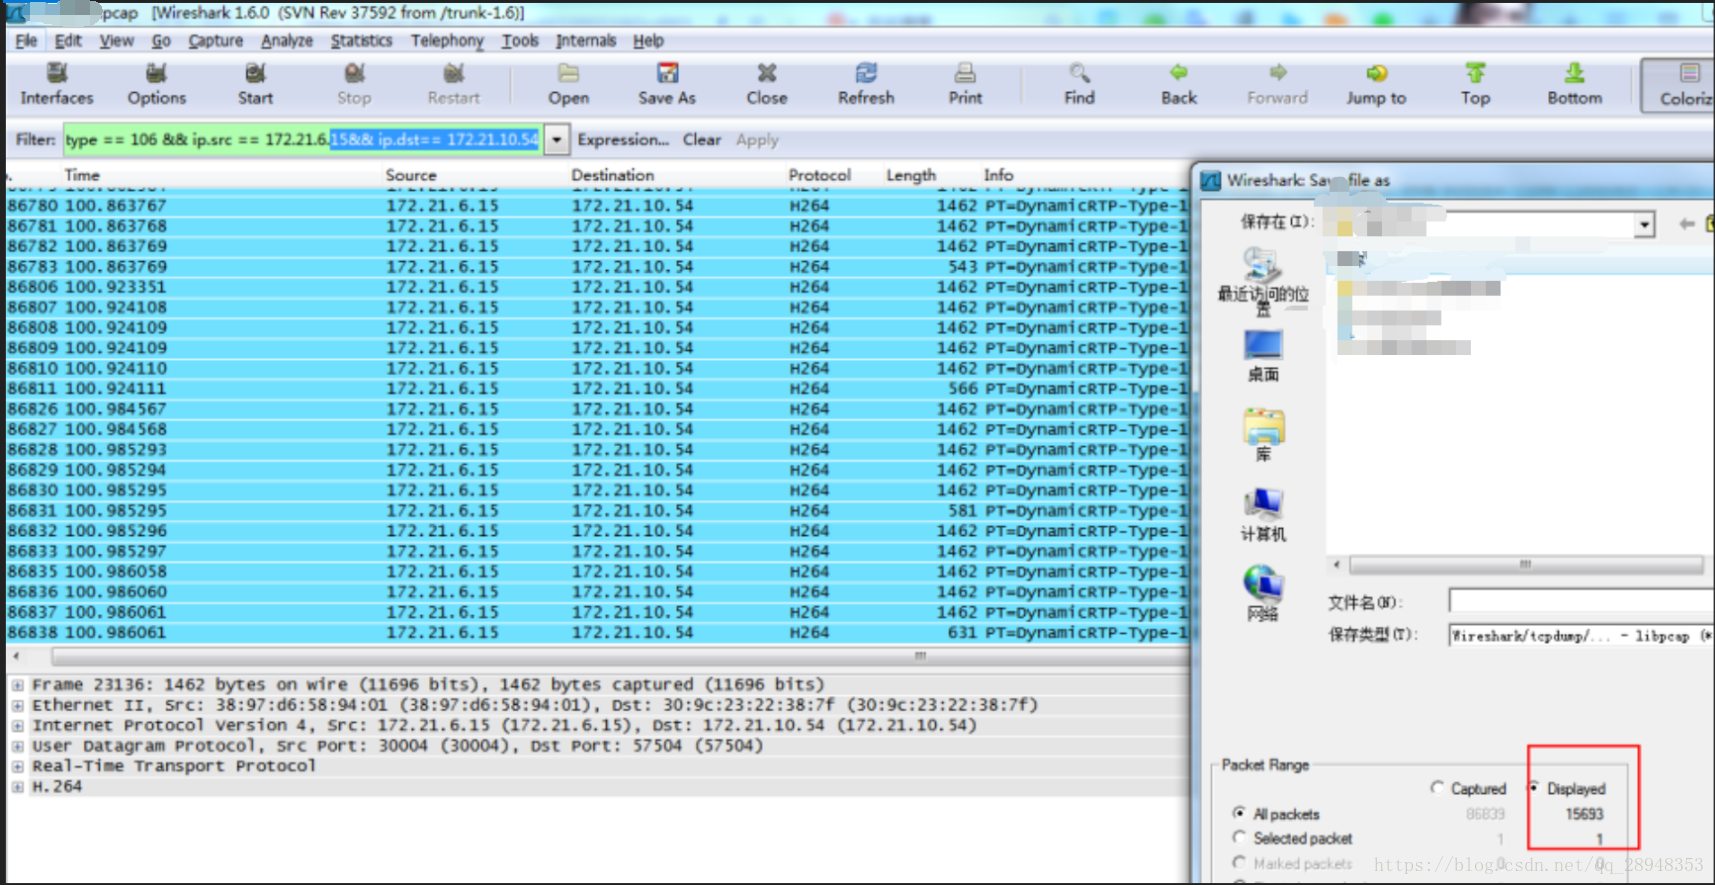
Task: Select the Captured radio button
Action: (x=1437, y=788)
